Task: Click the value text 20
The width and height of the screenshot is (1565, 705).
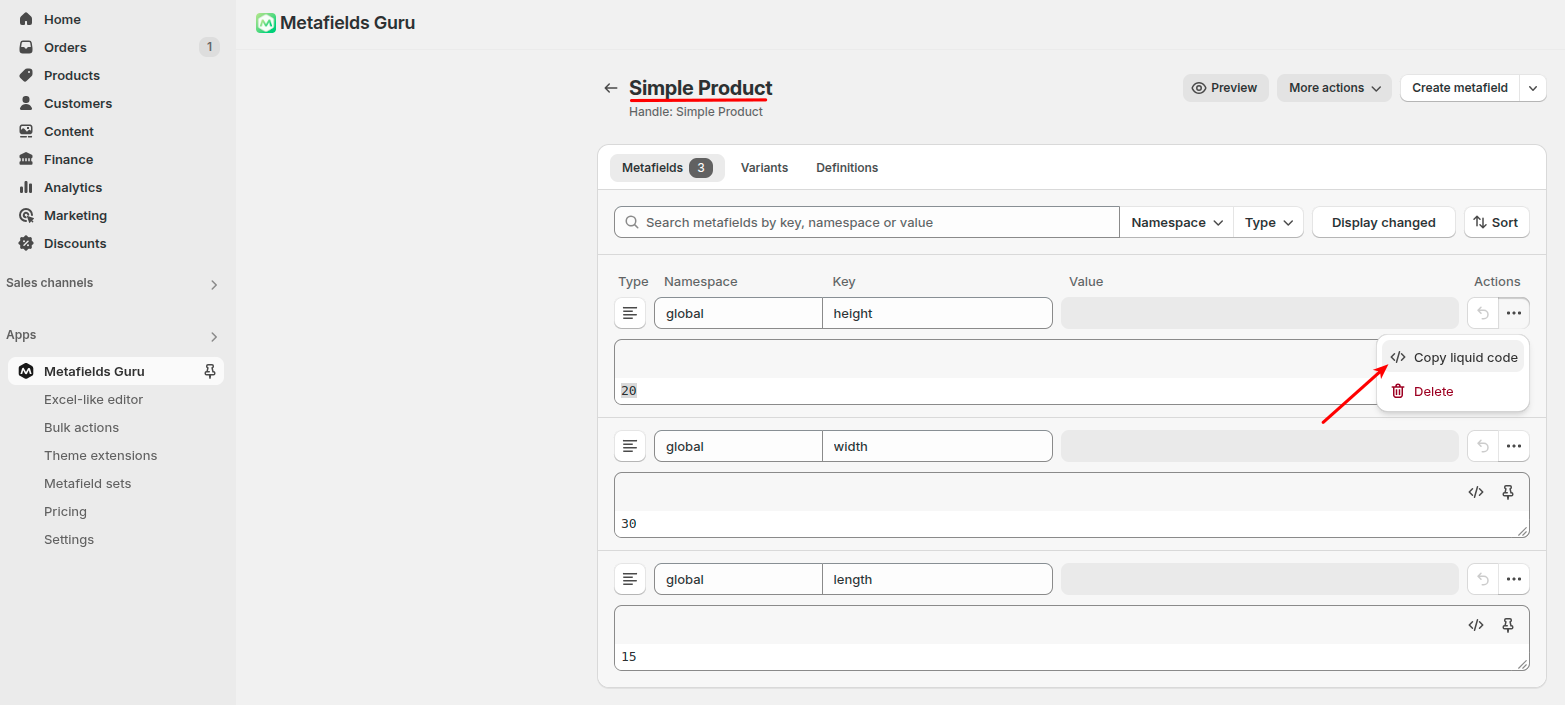Action: [x=629, y=391]
